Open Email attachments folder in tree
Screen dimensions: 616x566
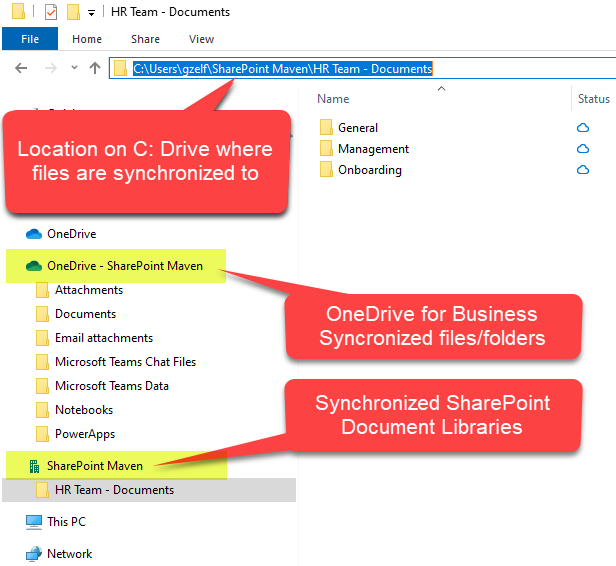pos(104,338)
